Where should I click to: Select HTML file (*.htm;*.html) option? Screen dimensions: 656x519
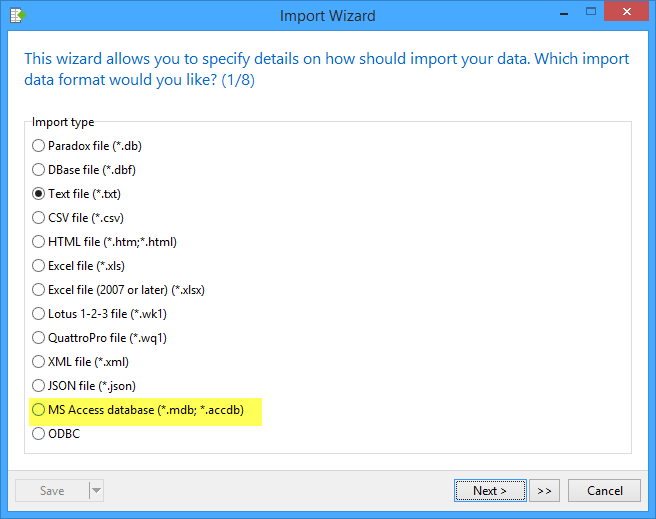(x=39, y=242)
